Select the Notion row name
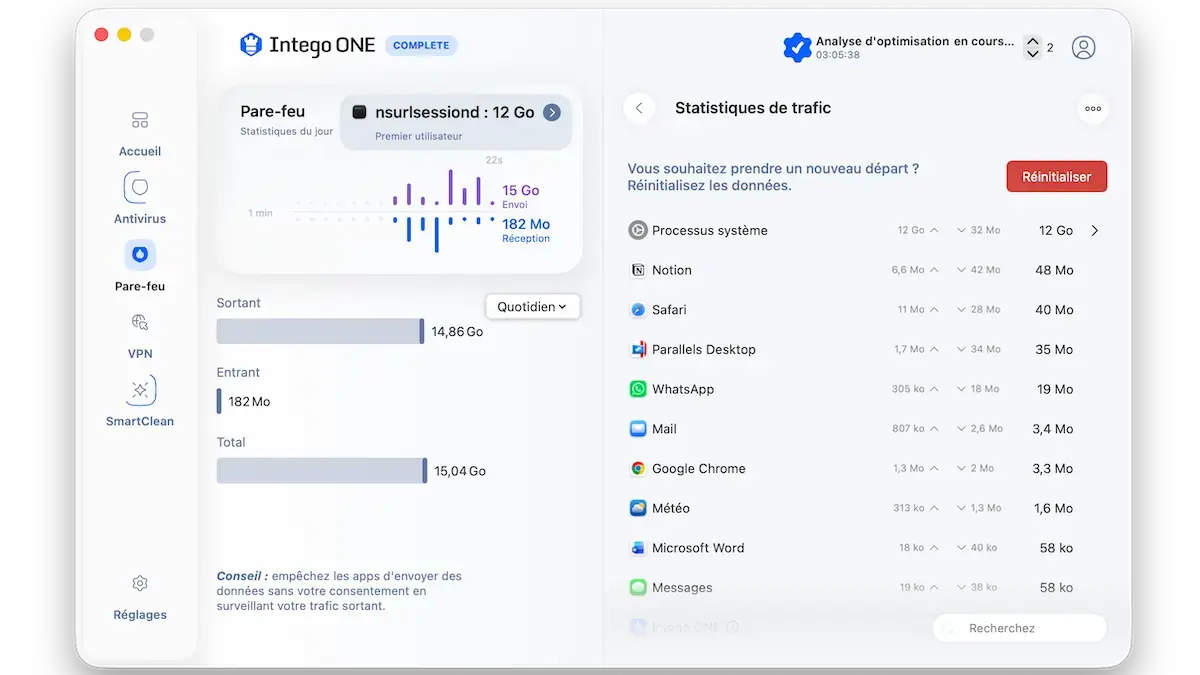The width and height of the screenshot is (1200, 675). tap(672, 270)
